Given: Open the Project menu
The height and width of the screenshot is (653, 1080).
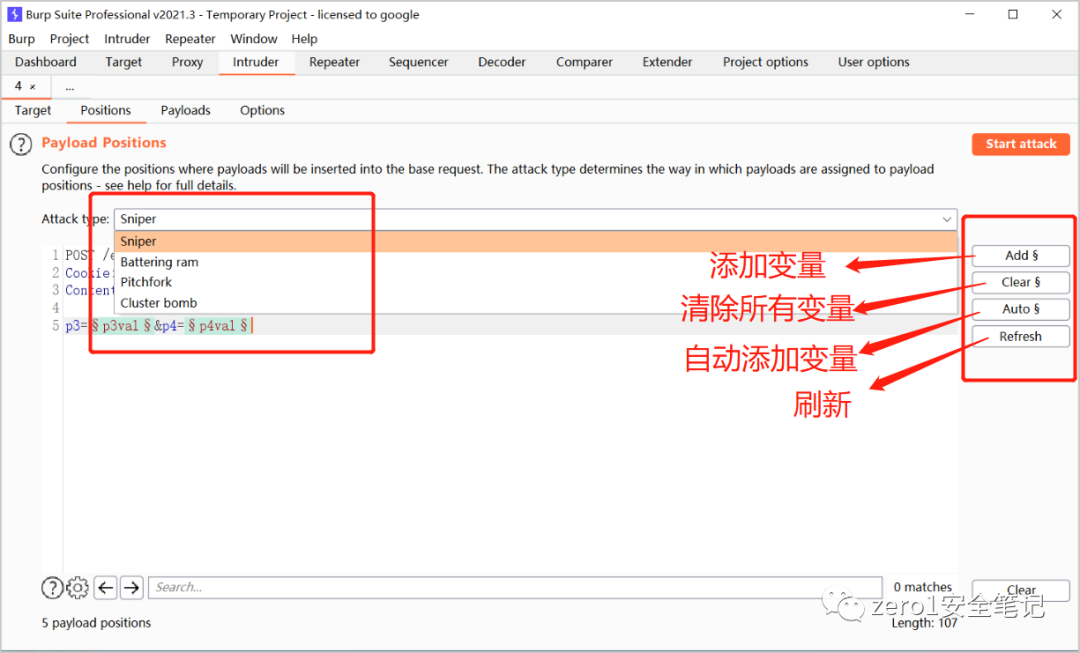Looking at the screenshot, I should click(69, 39).
